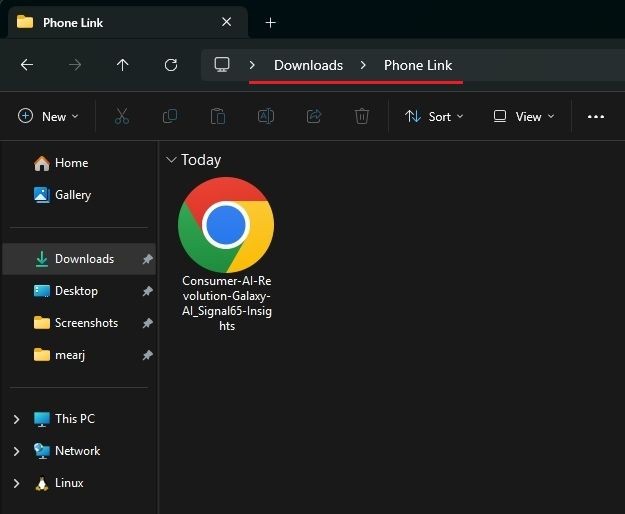625x514 pixels.
Task: Refresh the current folder view
Action: 171,65
